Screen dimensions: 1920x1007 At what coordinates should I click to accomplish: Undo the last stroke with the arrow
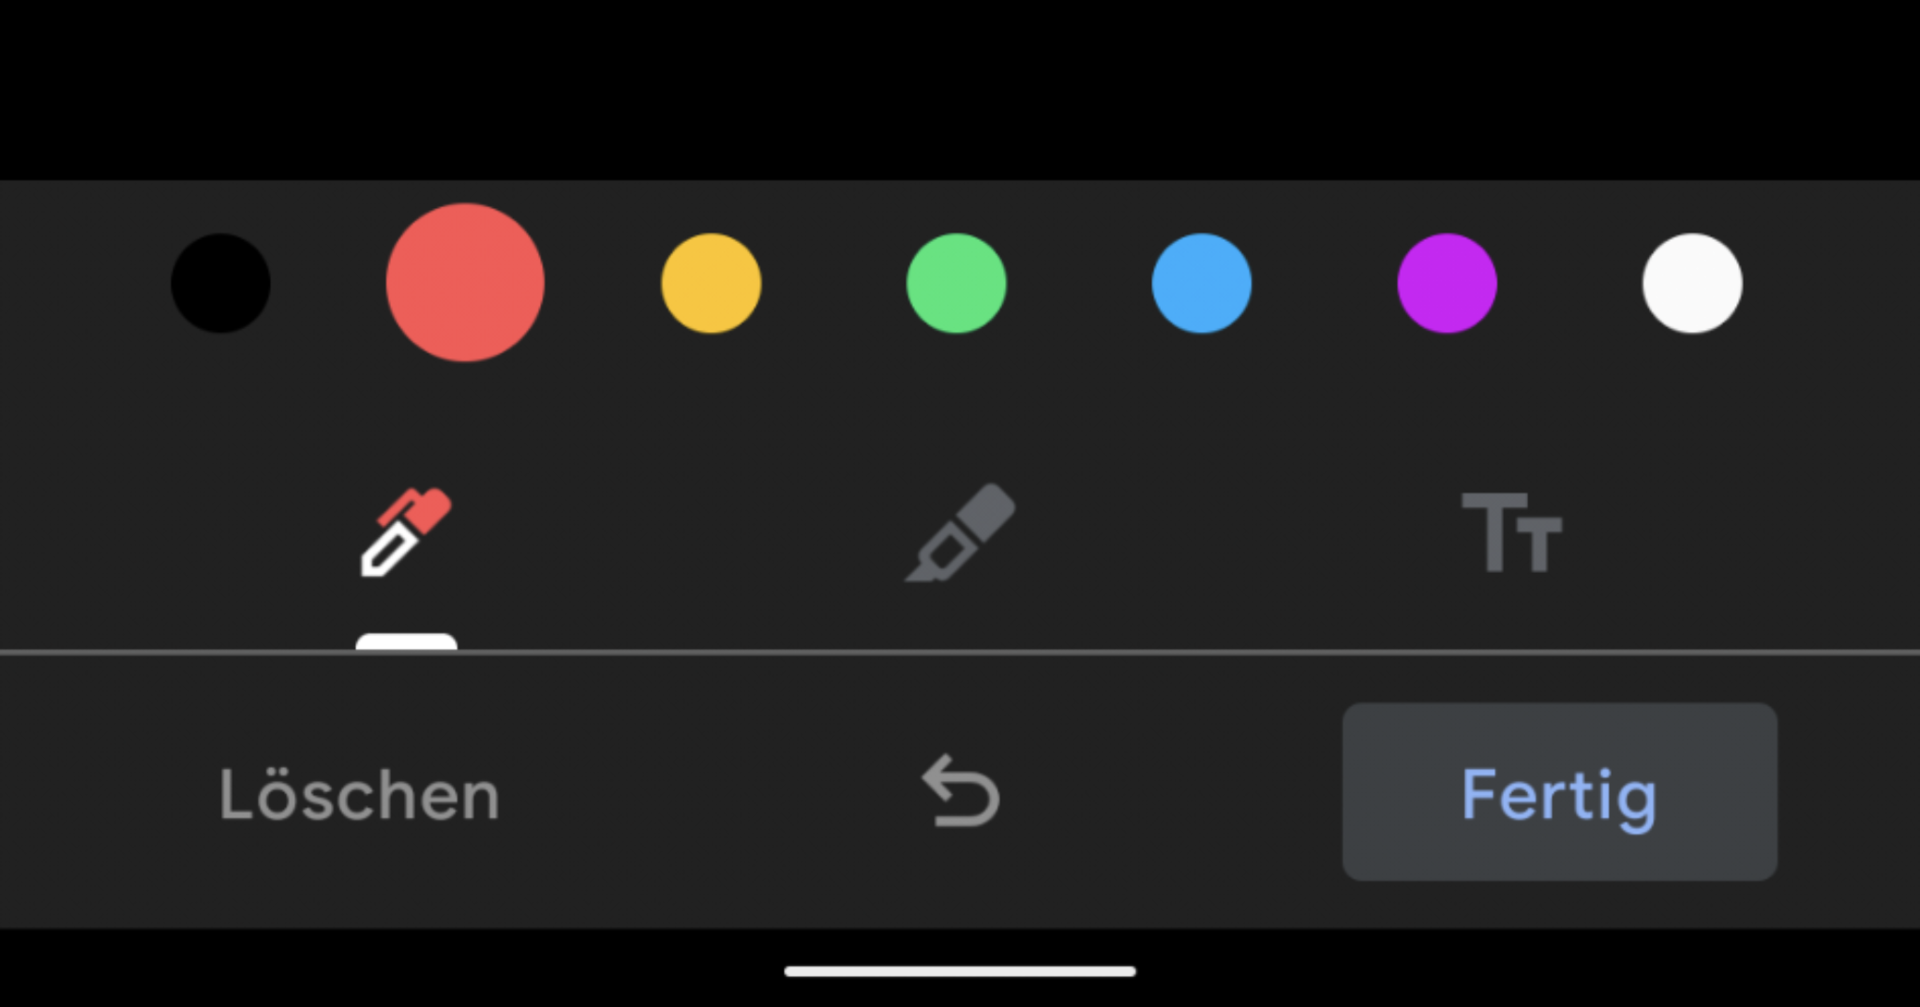[960, 791]
